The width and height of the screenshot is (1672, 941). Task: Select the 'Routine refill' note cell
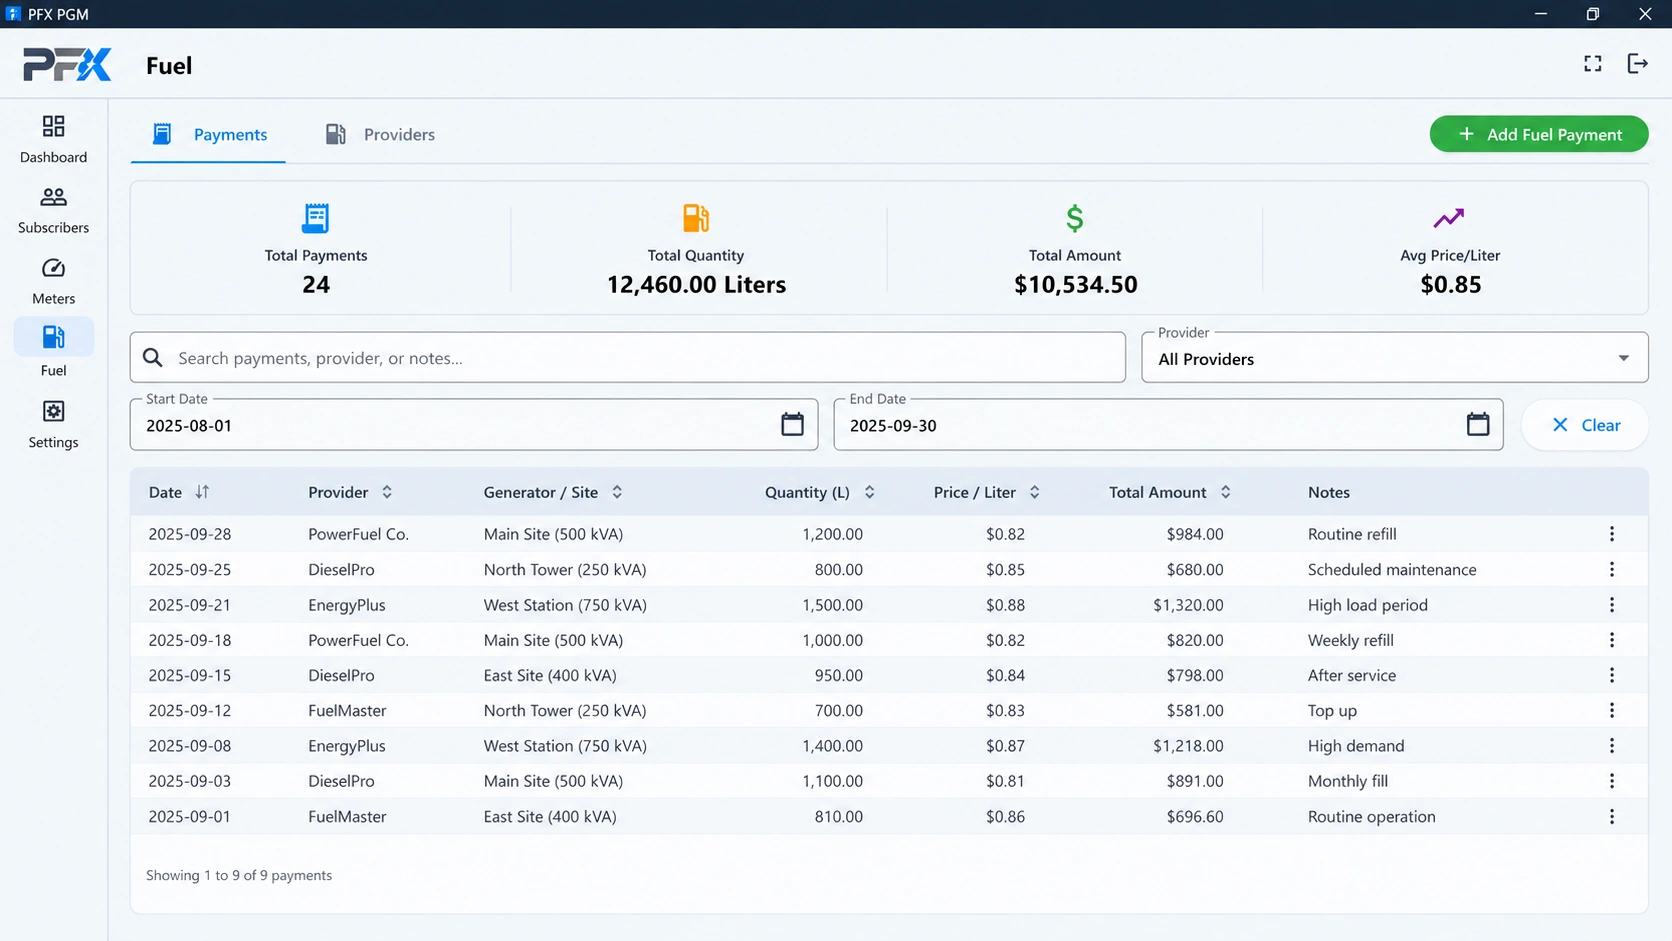(x=1352, y=534)
